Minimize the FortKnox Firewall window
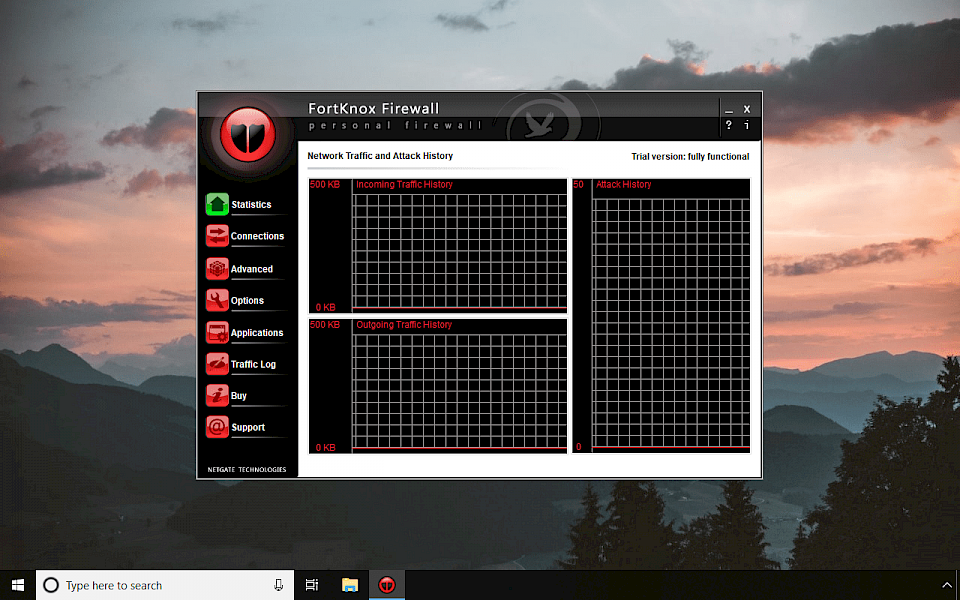Image resolution: width=960 pixels, height=600 pixels. point(729,110)
